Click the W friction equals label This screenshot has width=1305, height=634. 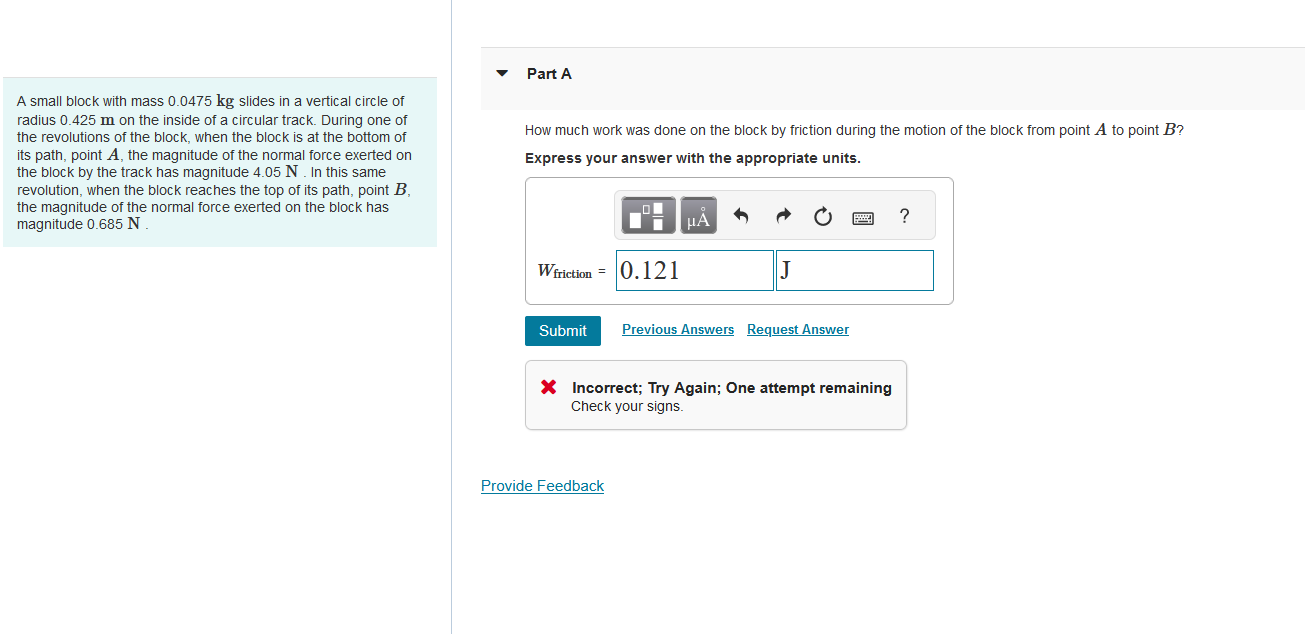[570, 271]
